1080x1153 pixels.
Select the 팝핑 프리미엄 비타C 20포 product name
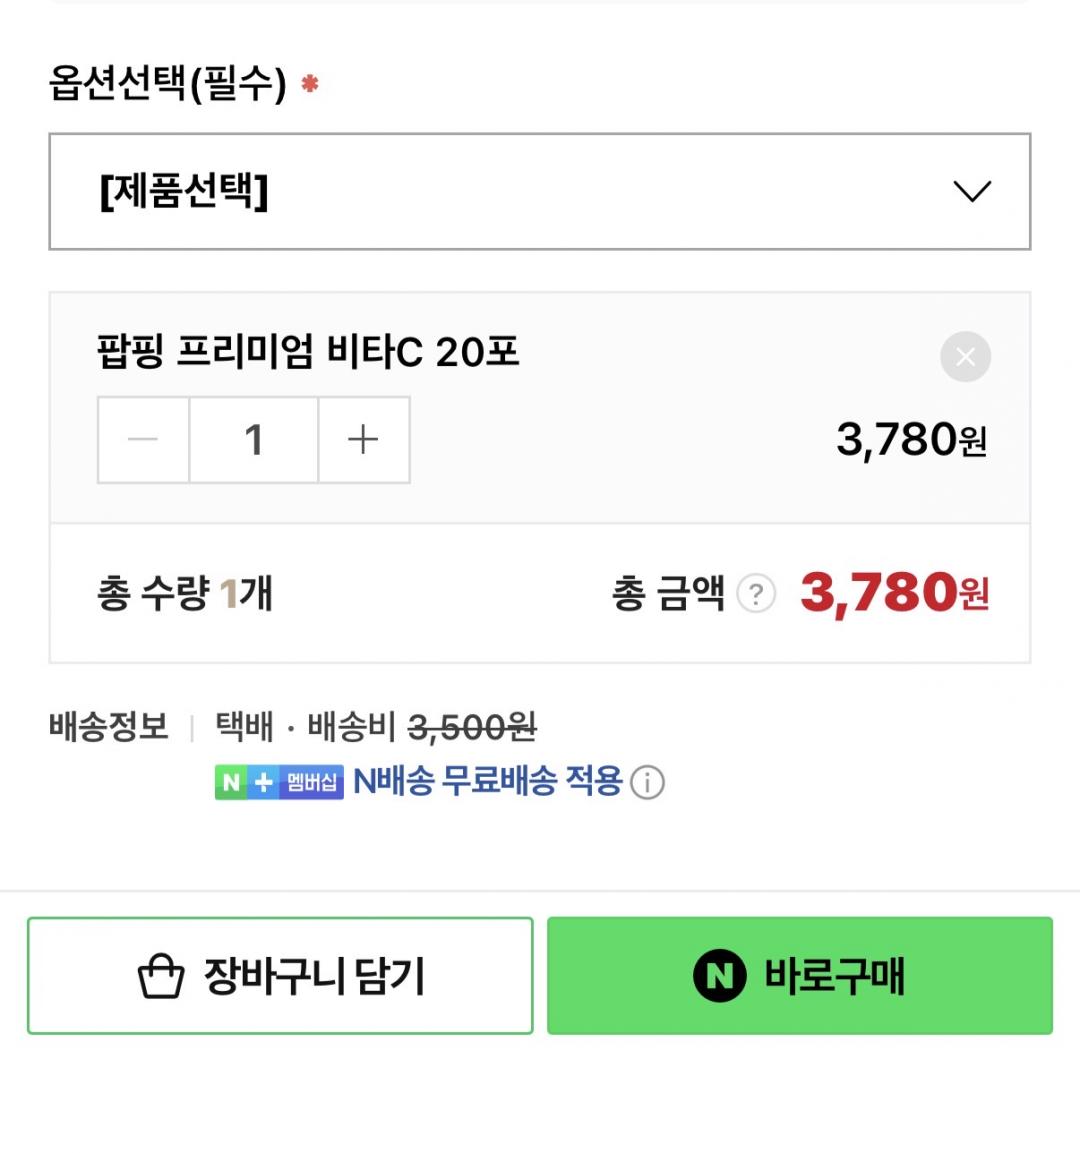click(308, 352)
